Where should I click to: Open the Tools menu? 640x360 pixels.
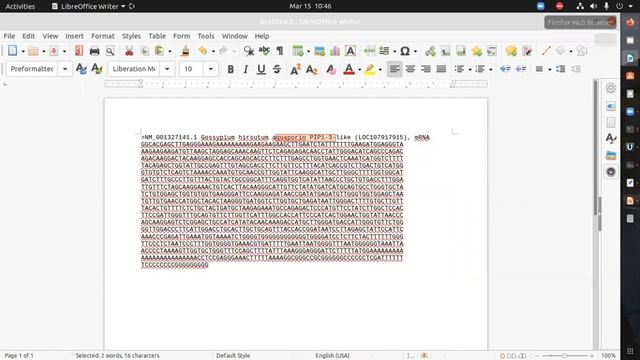(206, 36)
